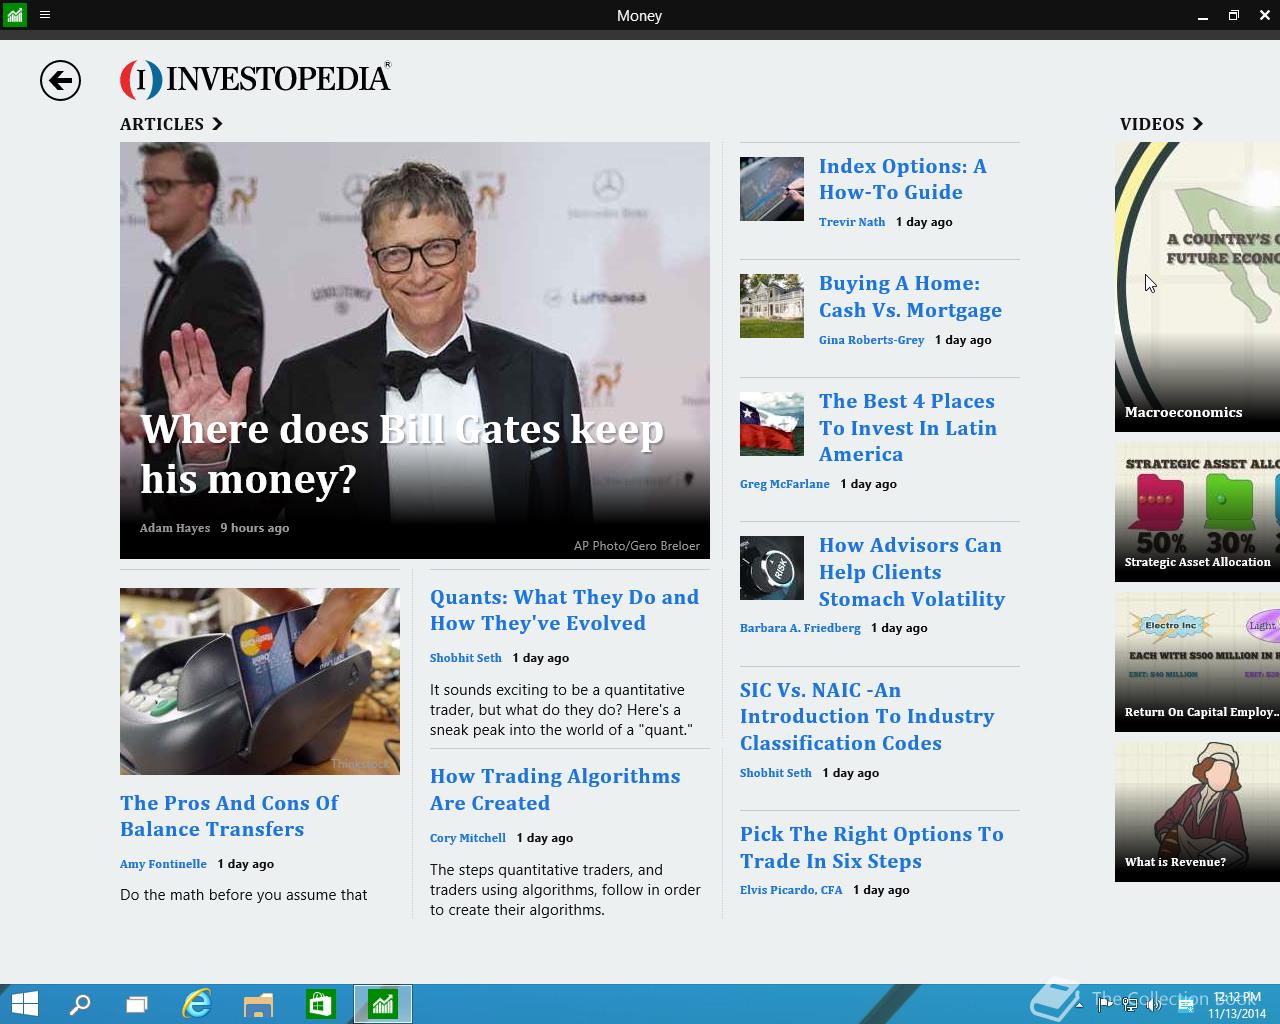This screenshot has height=1024, width=1280.
Task: Play the Macroeconomics video
Action: (1197, 287)
